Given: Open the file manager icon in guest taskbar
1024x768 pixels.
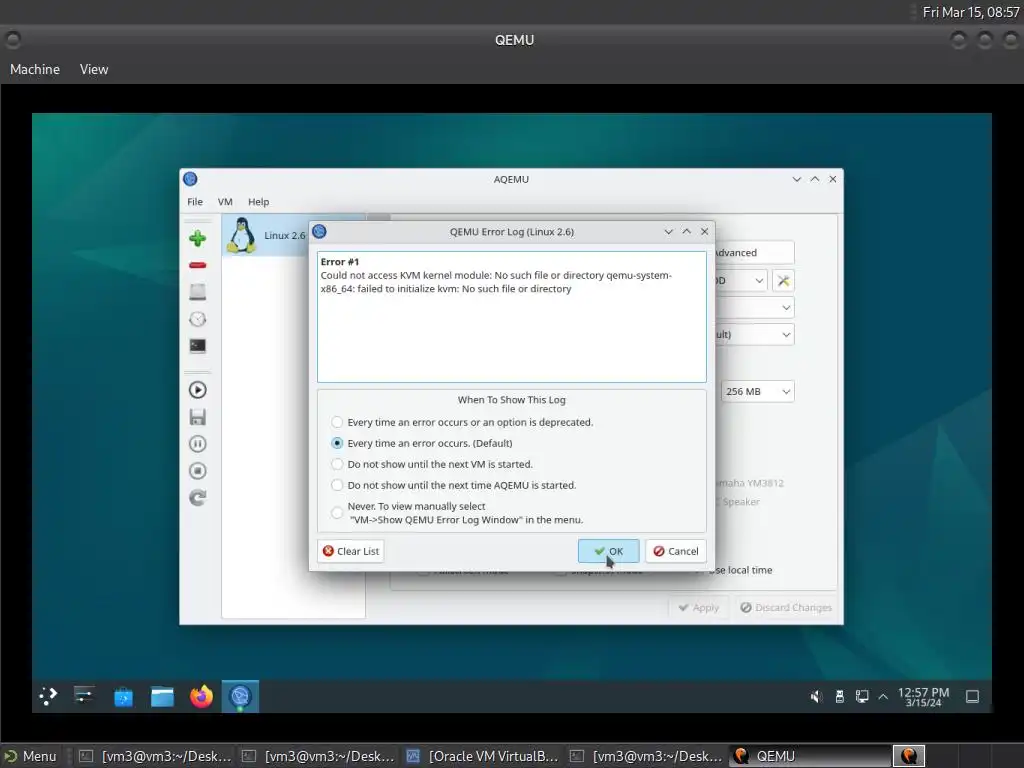Looking at the screenshot, I should (163, 697).
